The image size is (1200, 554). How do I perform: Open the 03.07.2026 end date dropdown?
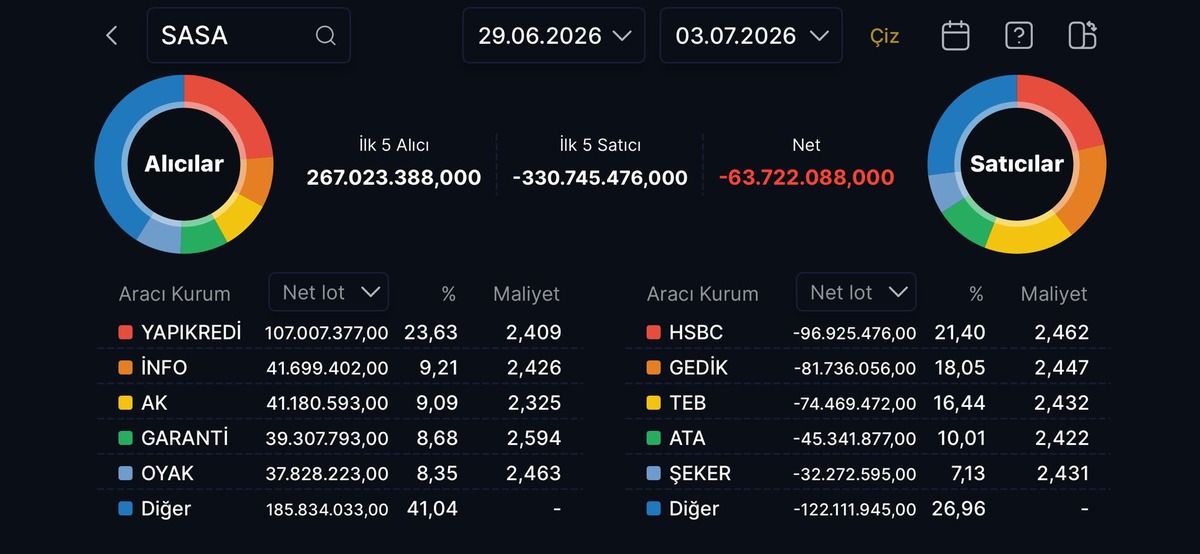751,36
